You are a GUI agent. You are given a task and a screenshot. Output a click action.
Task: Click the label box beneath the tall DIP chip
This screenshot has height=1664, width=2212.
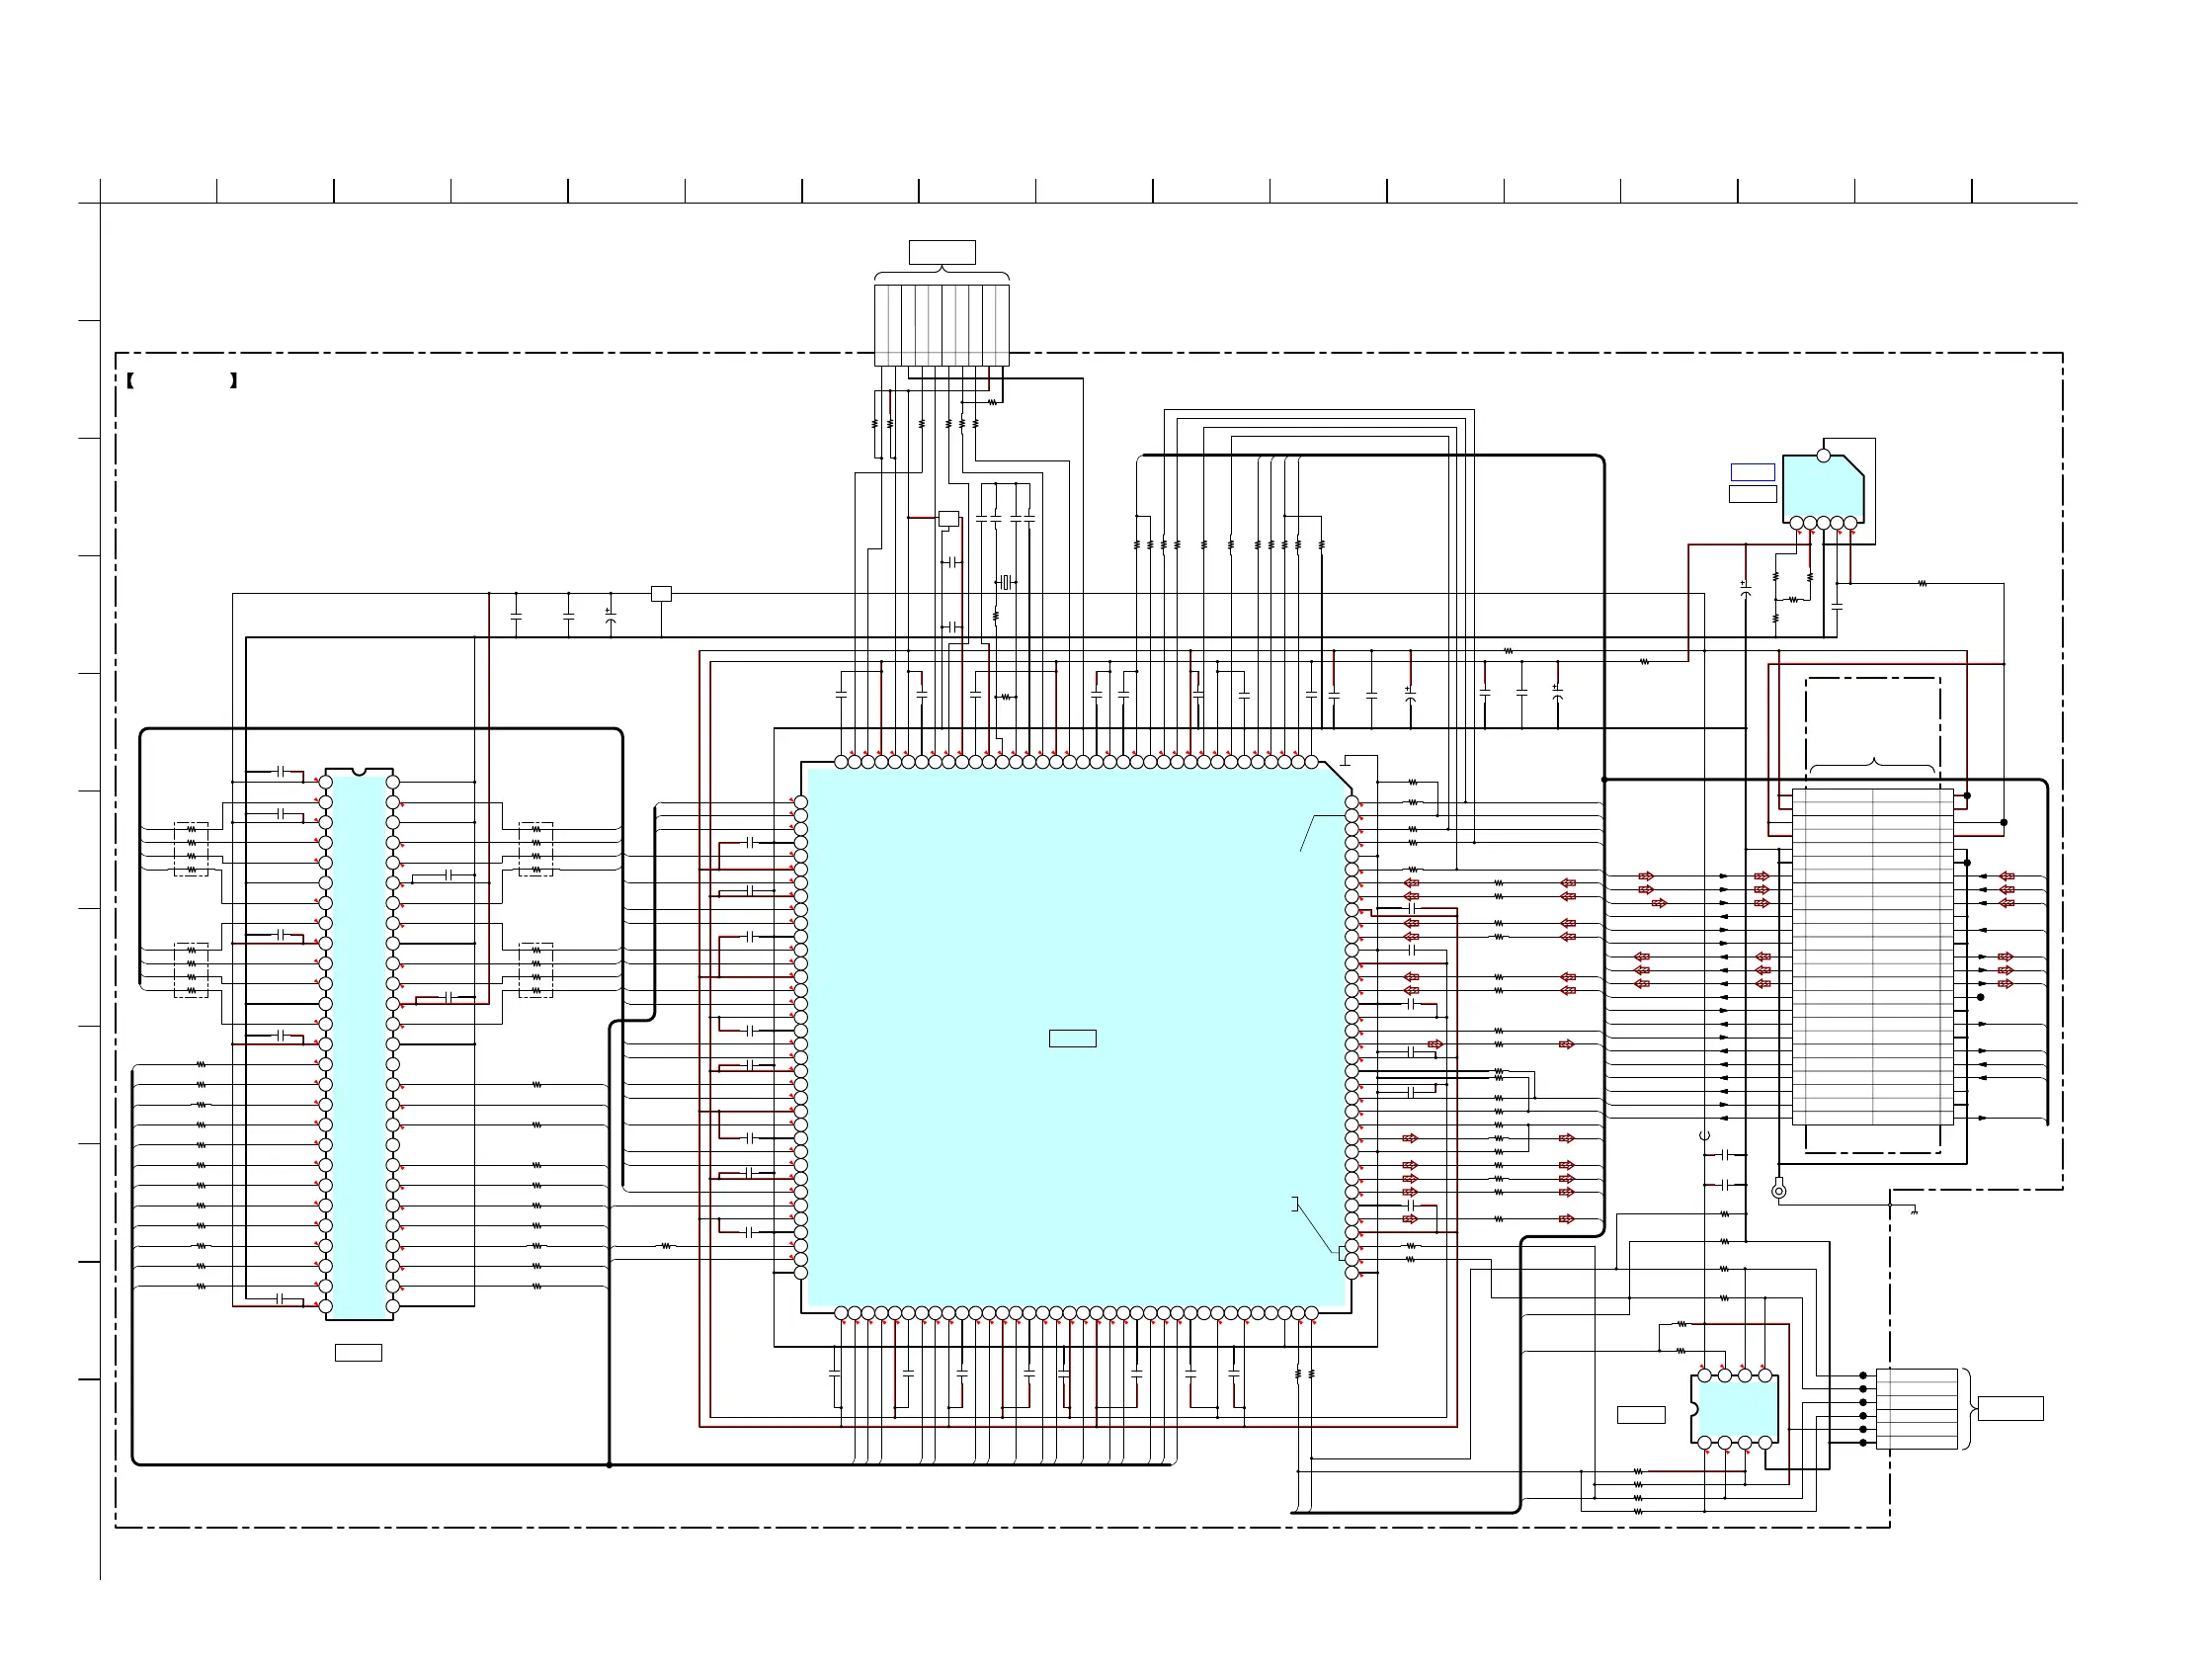[358, 1353]
